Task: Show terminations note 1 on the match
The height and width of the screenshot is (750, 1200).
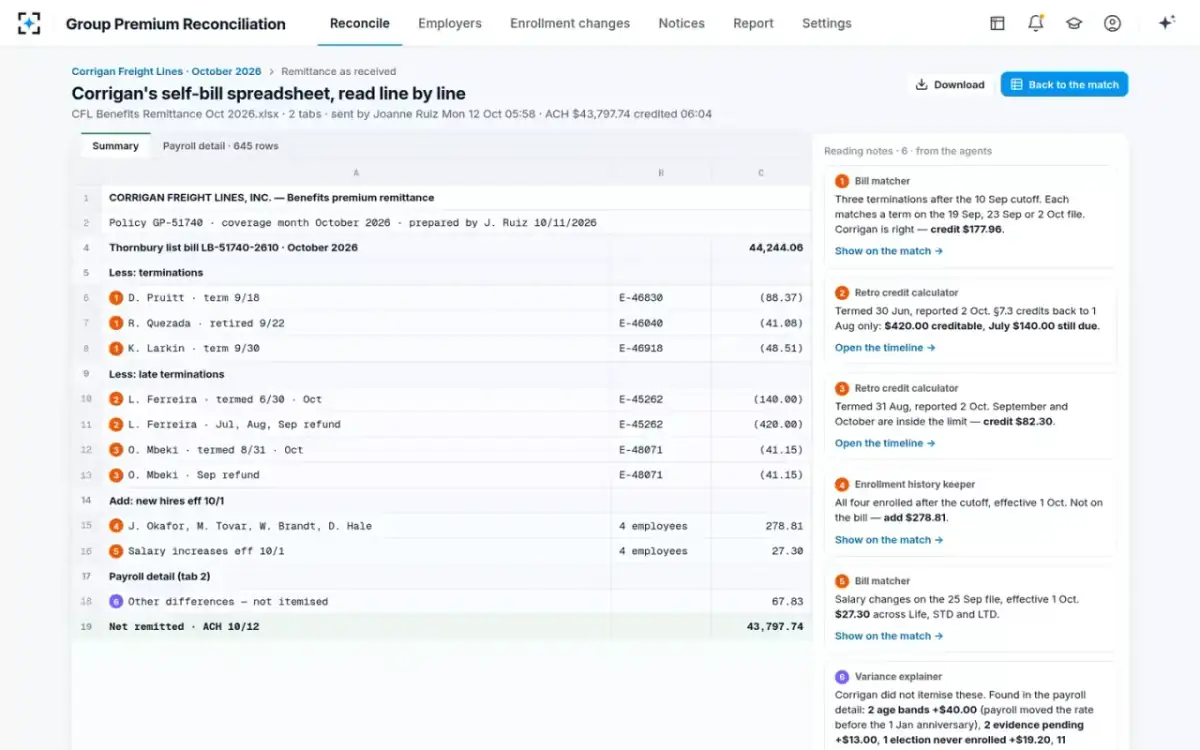Action: pyautogui.click(x=889, y=251)
